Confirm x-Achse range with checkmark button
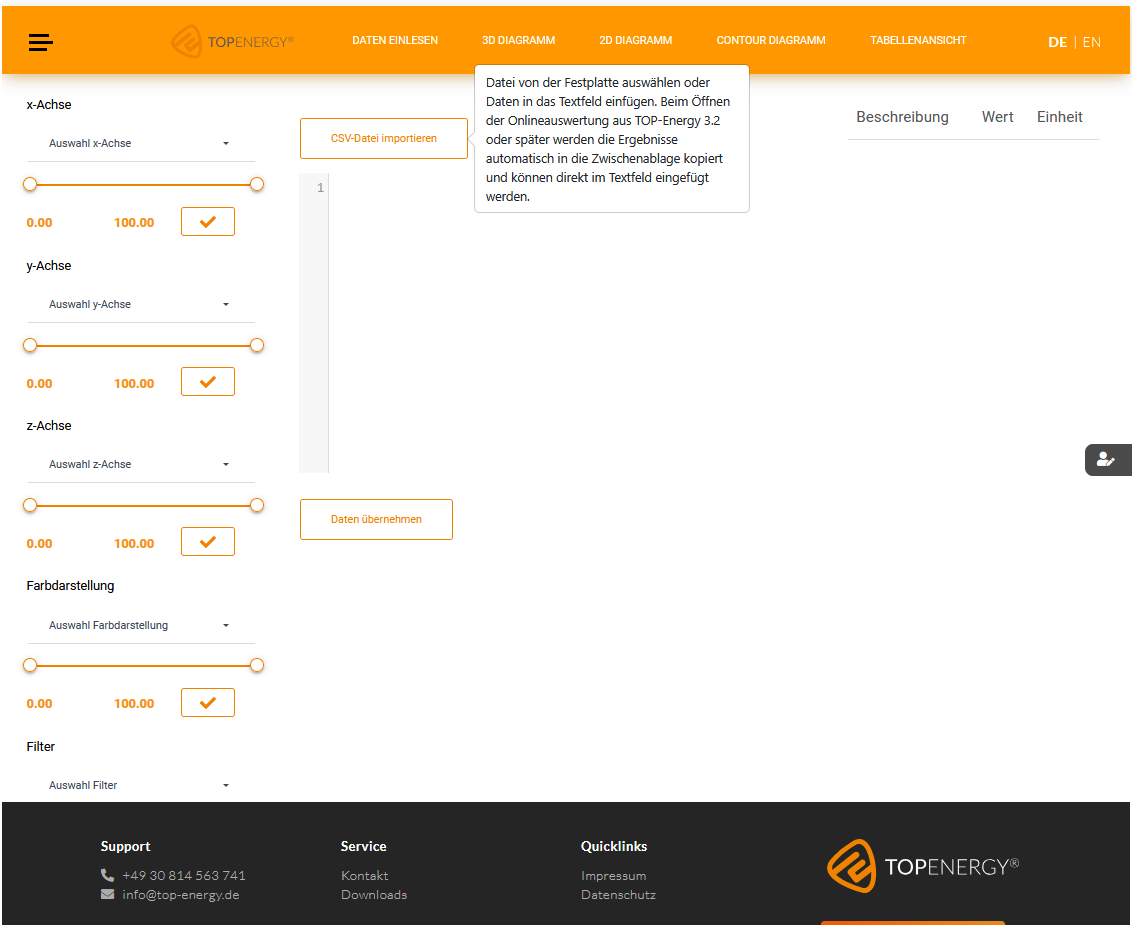This screenshot has width=1132, height=925. [x=208, y=222]
